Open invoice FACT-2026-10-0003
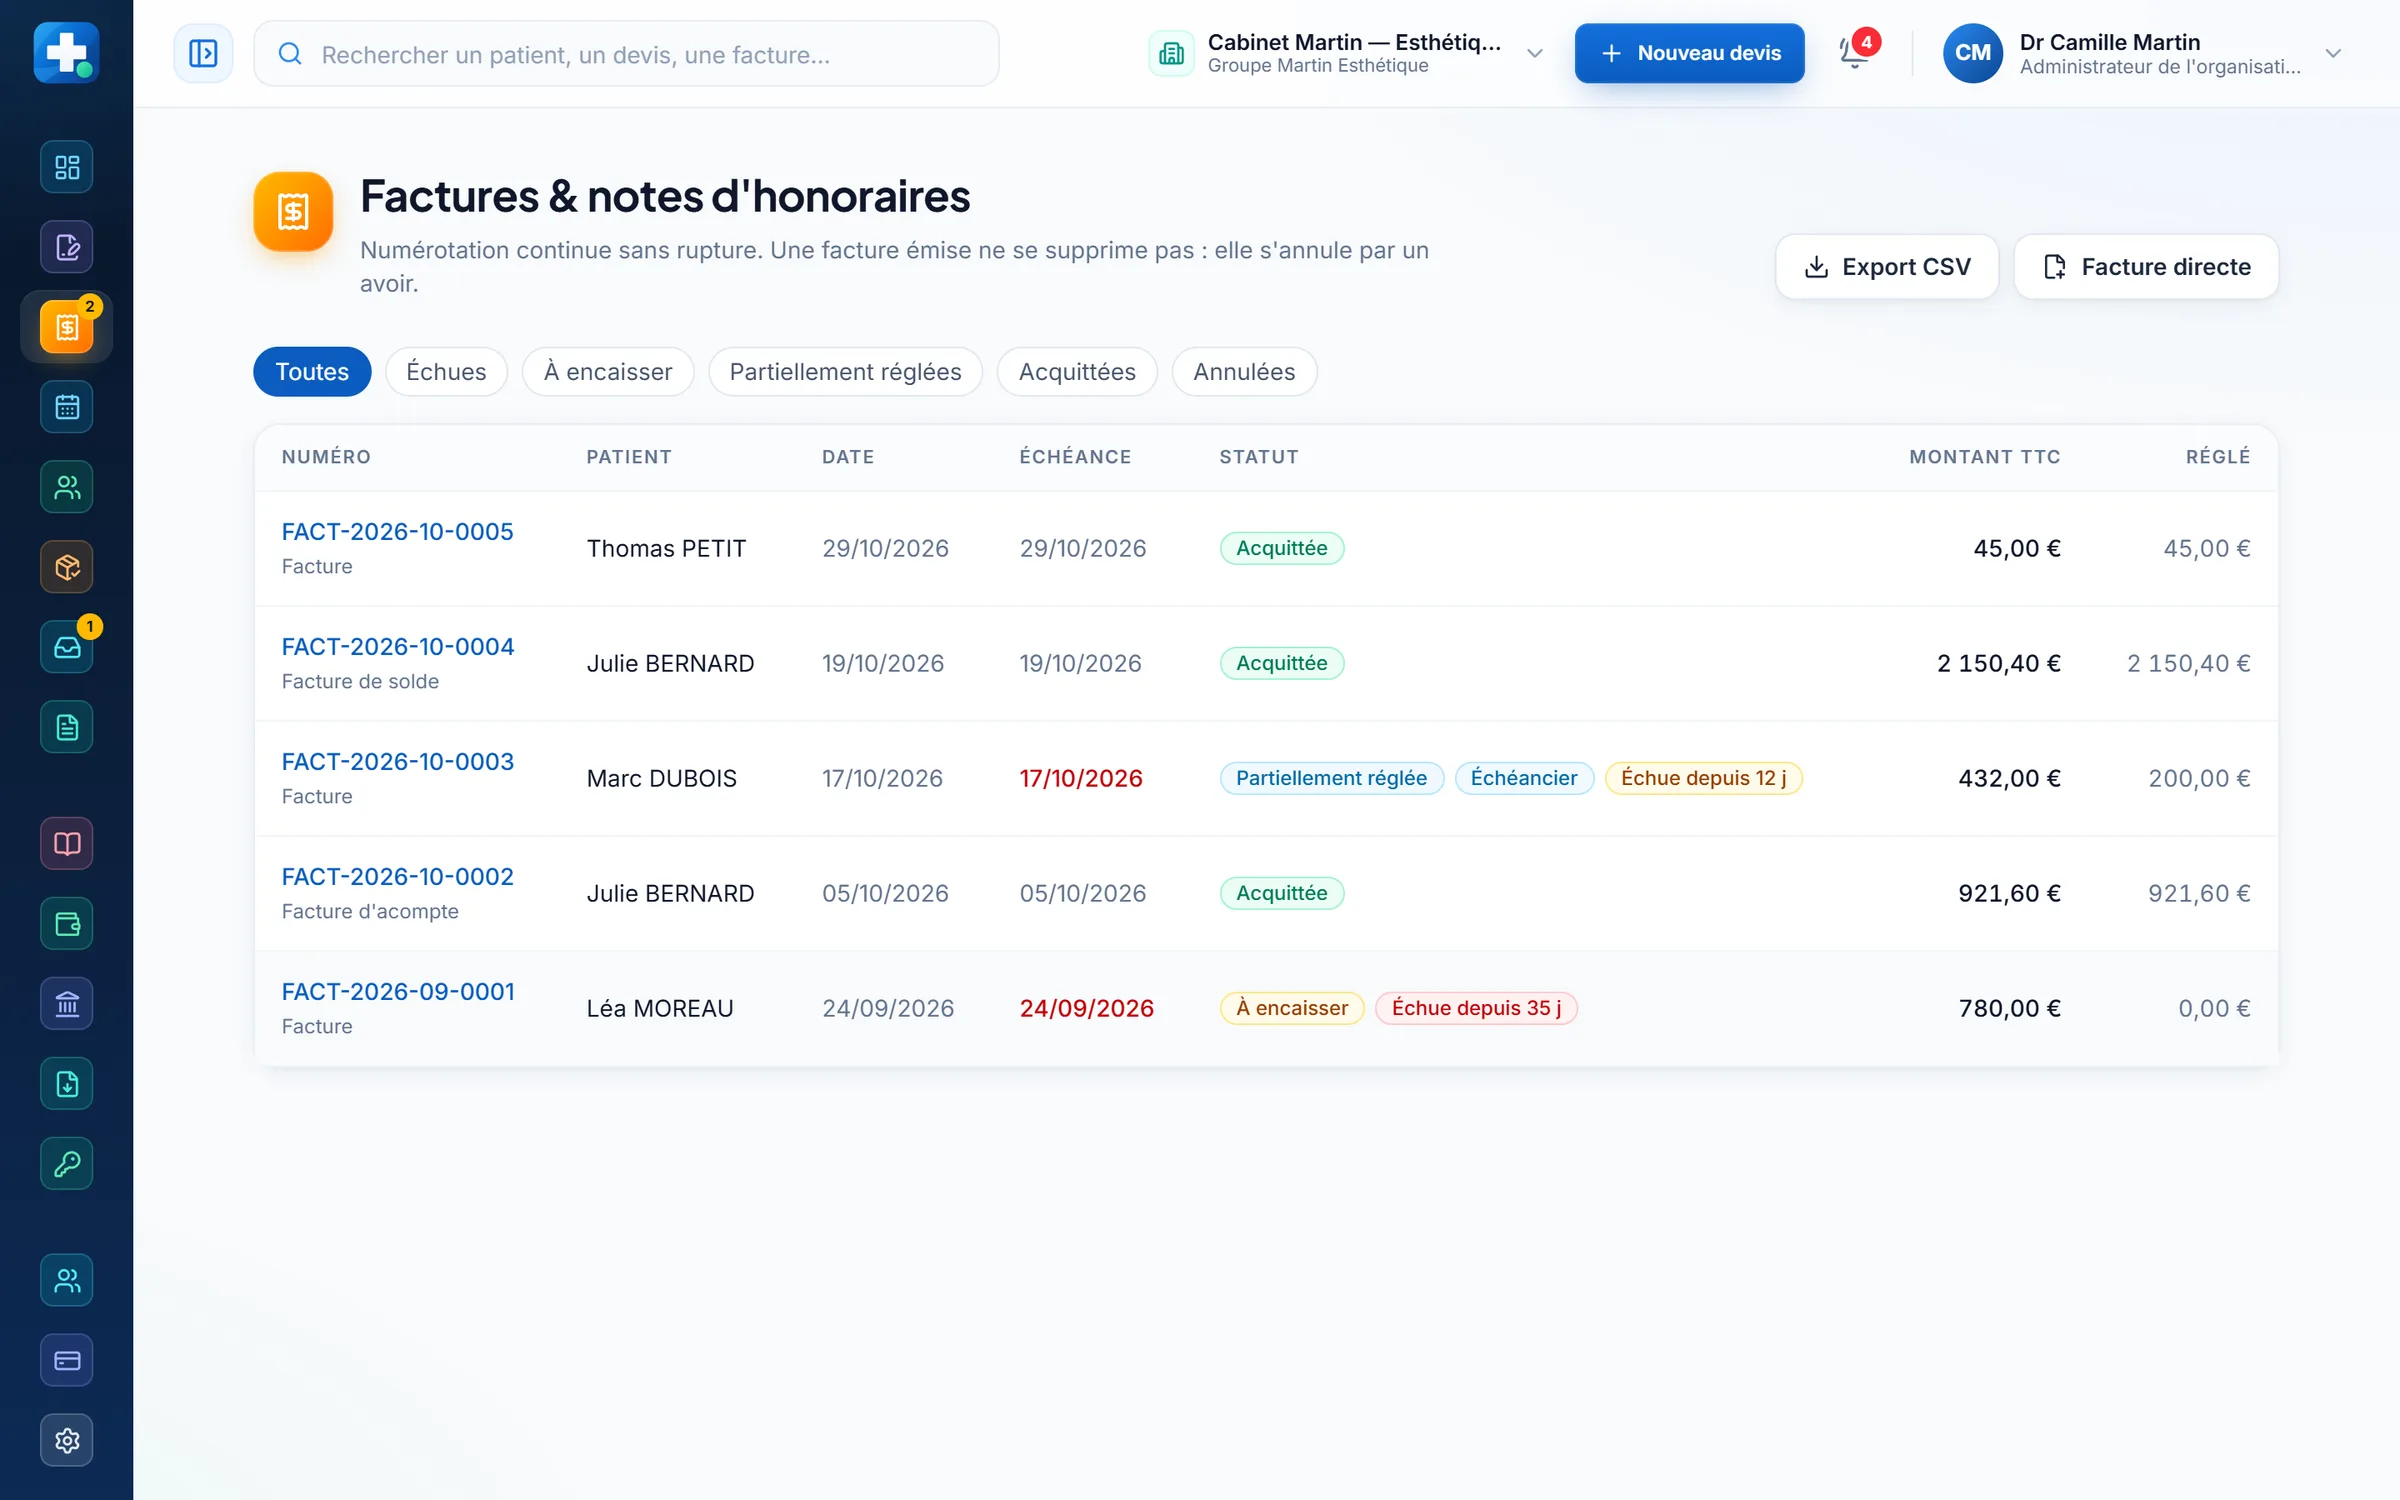This screenshot has height=1500, width=2400. (x=398, y=762)
